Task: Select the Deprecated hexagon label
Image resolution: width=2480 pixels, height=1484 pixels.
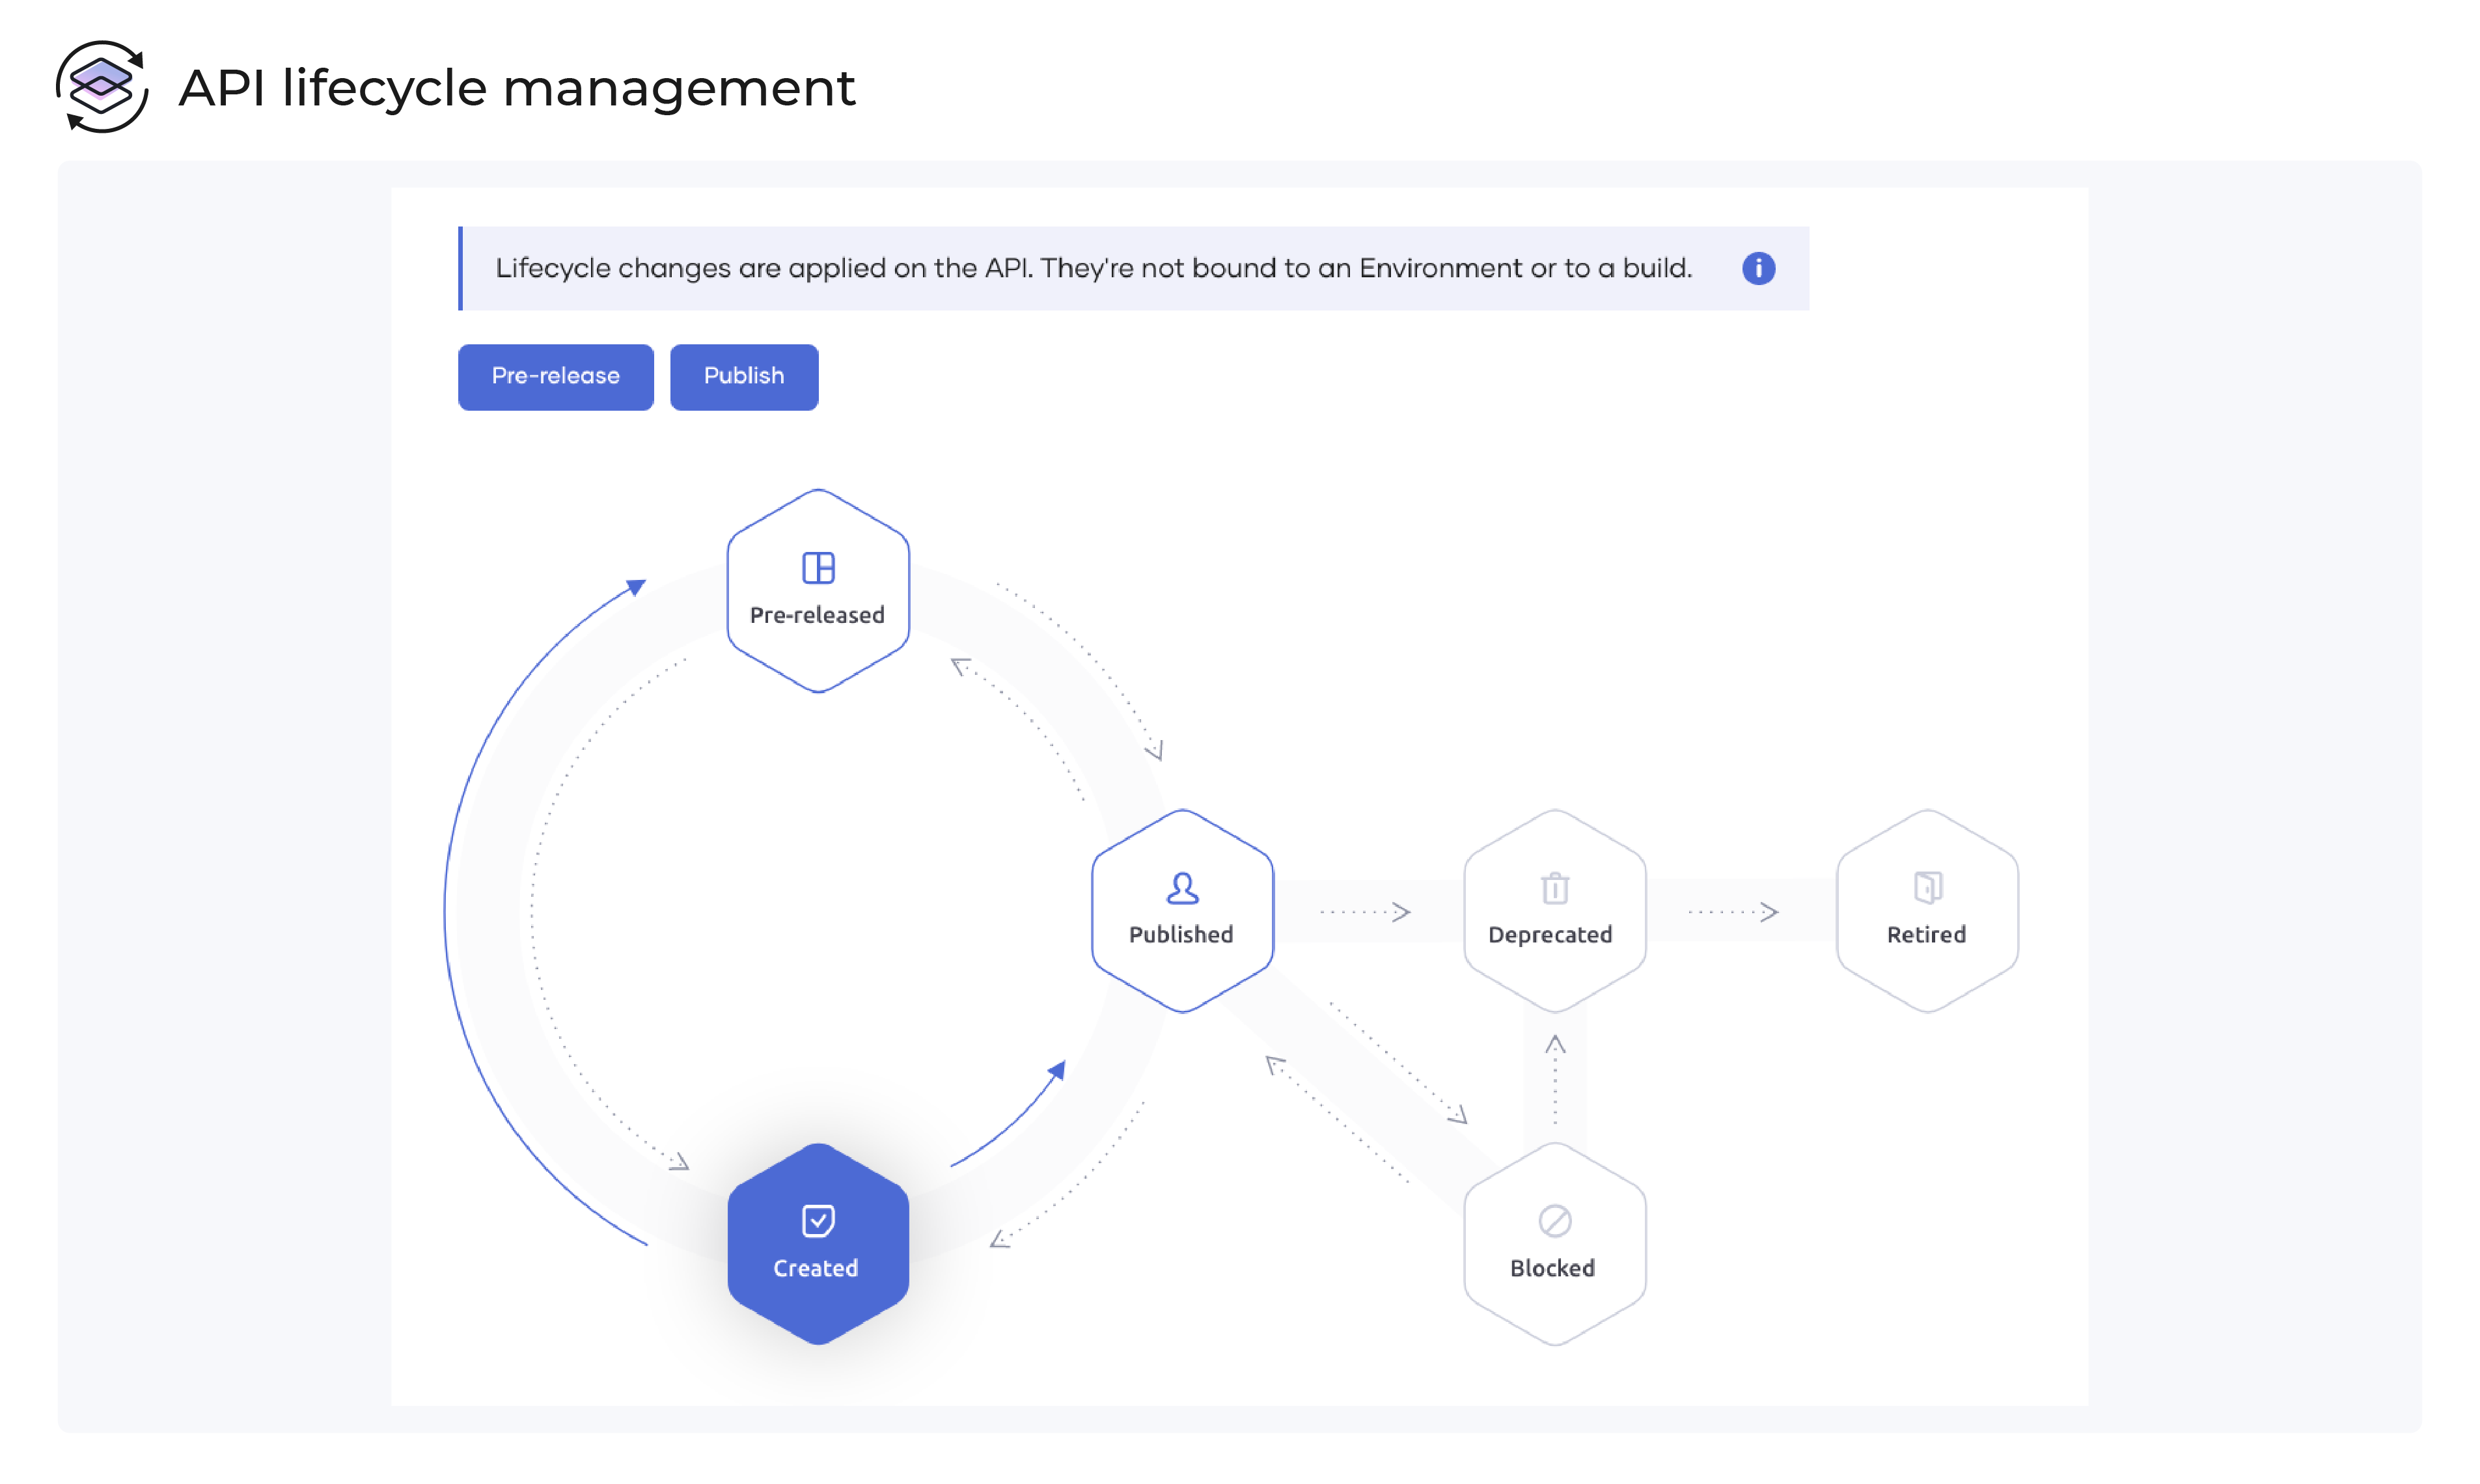Action: tap(1550, 934)
